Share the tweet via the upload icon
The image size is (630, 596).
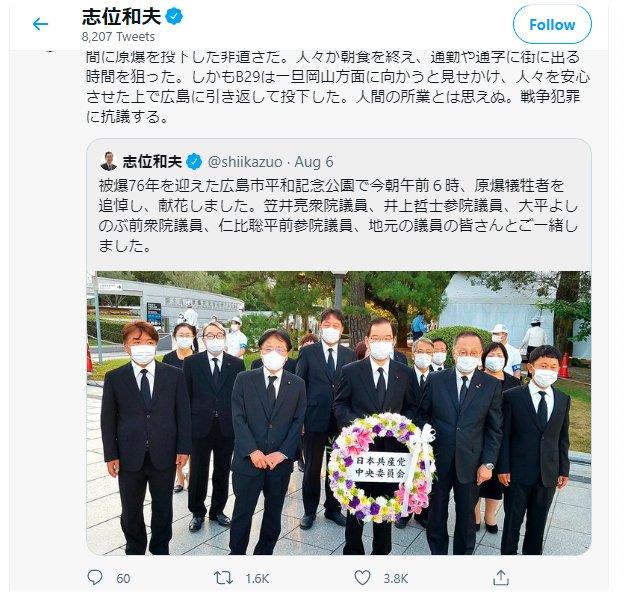point(501,578)
